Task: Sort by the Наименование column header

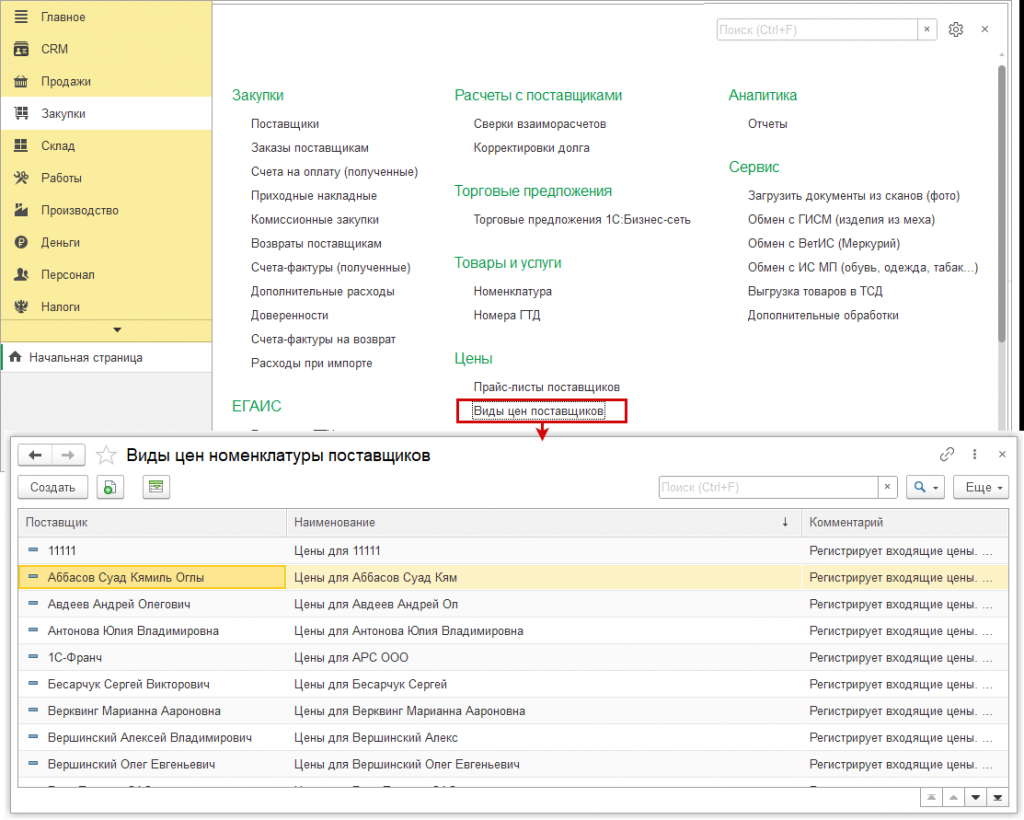Action: click(543, 522)
